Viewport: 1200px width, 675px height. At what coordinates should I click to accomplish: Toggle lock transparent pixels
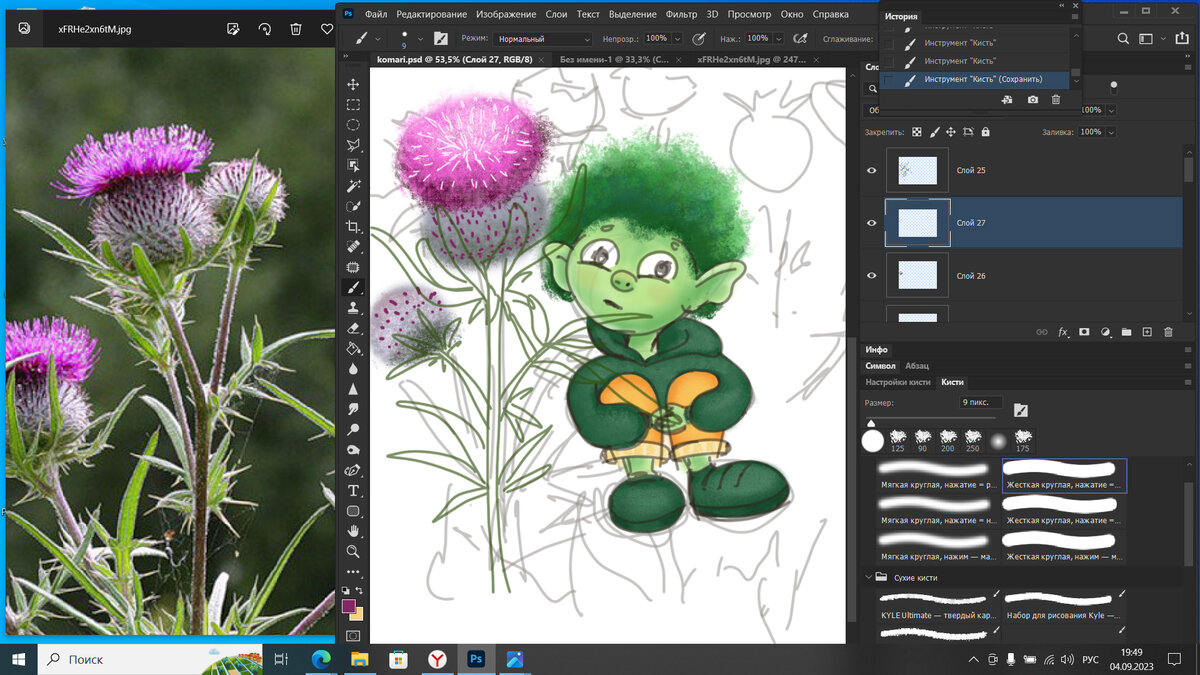[x=917, y=132]
